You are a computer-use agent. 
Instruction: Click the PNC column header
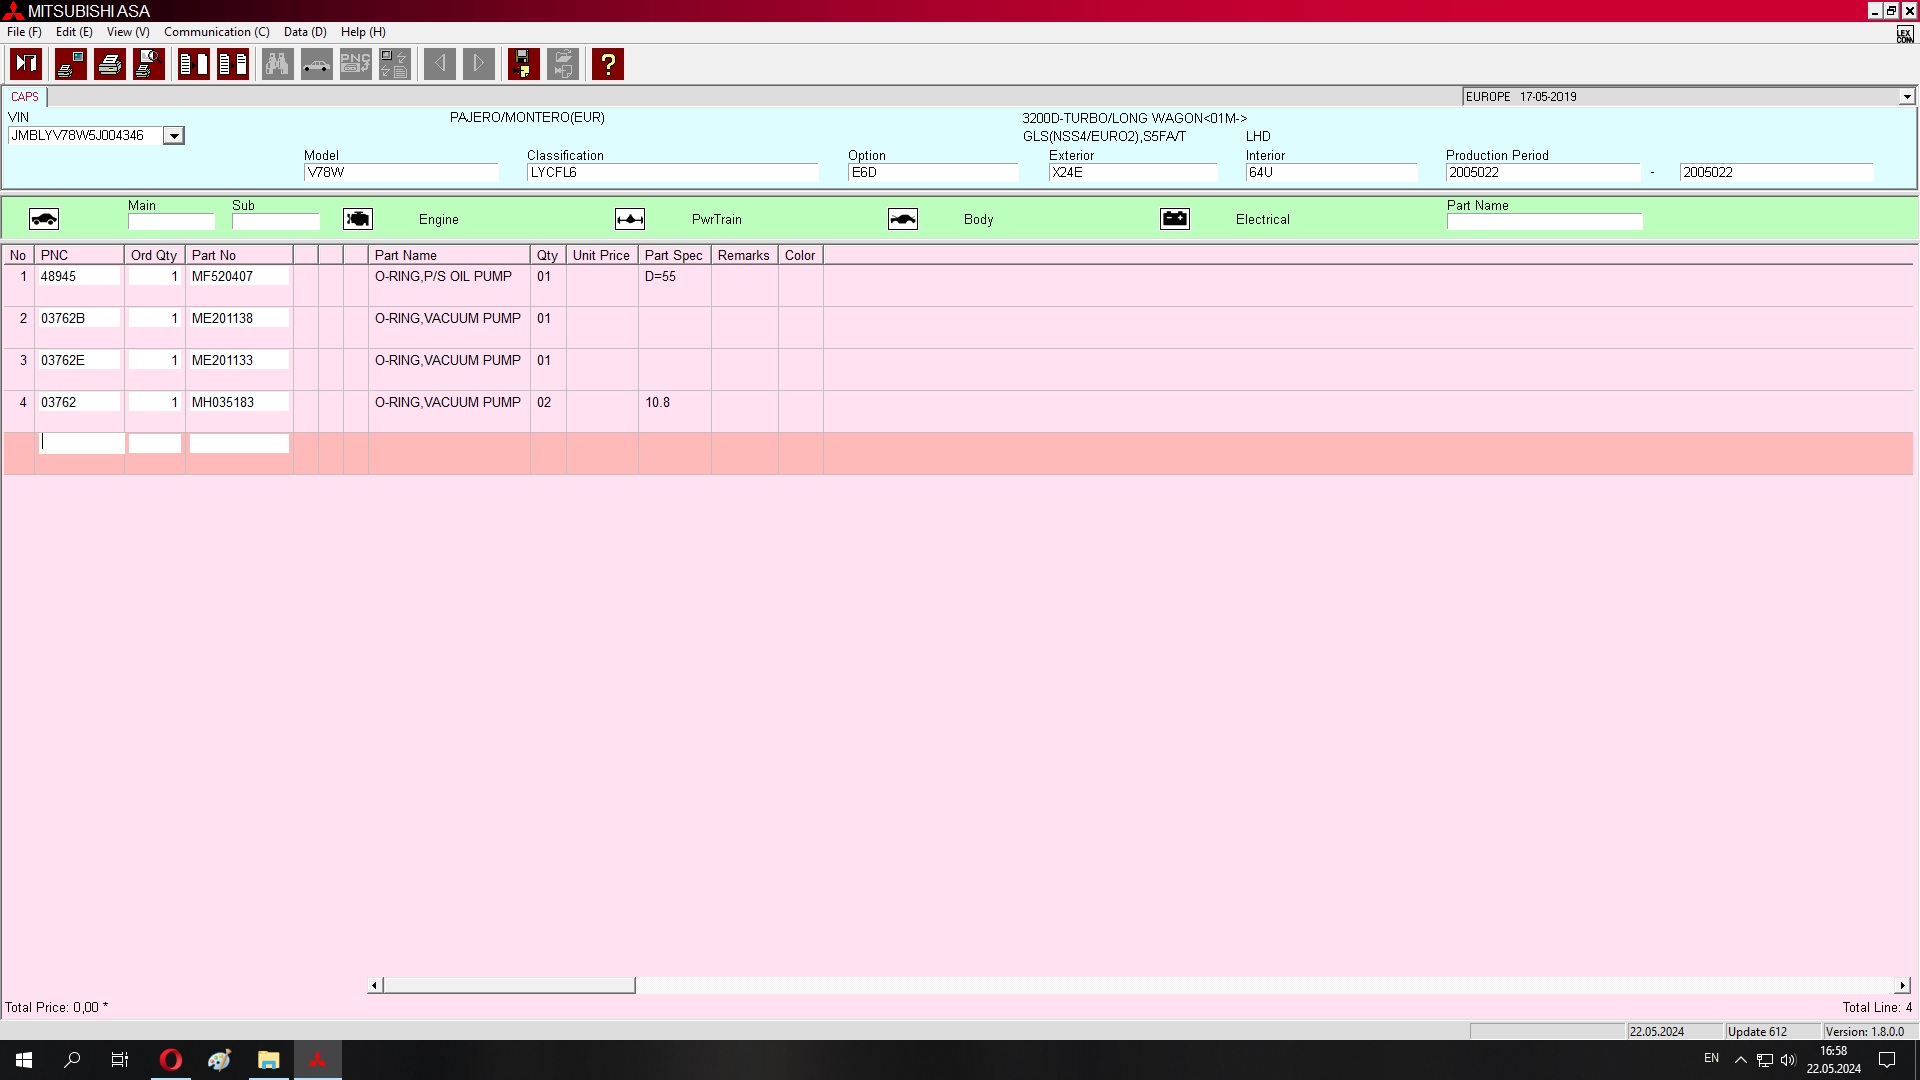79,255
